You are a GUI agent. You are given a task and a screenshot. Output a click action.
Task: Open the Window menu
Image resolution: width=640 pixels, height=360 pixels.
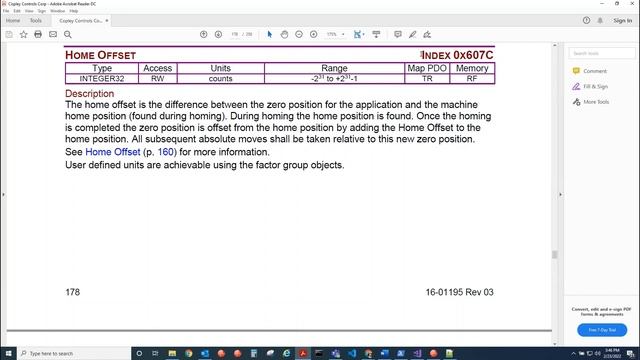point(58,11)
